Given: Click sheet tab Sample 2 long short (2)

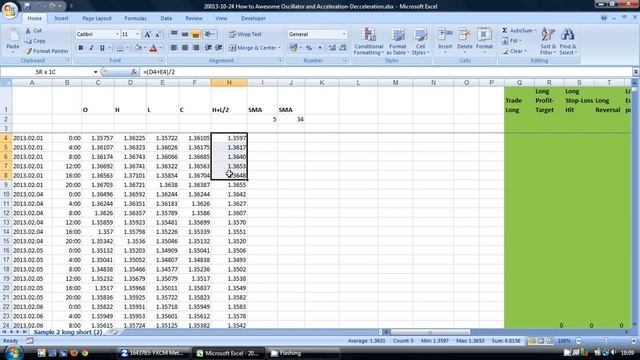Looking at the screenshot, I should tap(68, 332).
